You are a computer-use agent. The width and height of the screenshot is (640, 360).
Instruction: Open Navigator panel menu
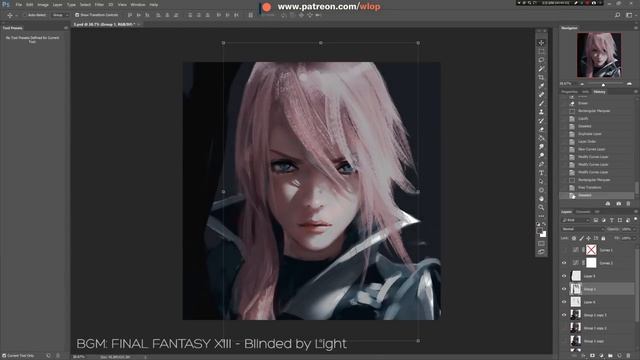[x=636, y=28]
